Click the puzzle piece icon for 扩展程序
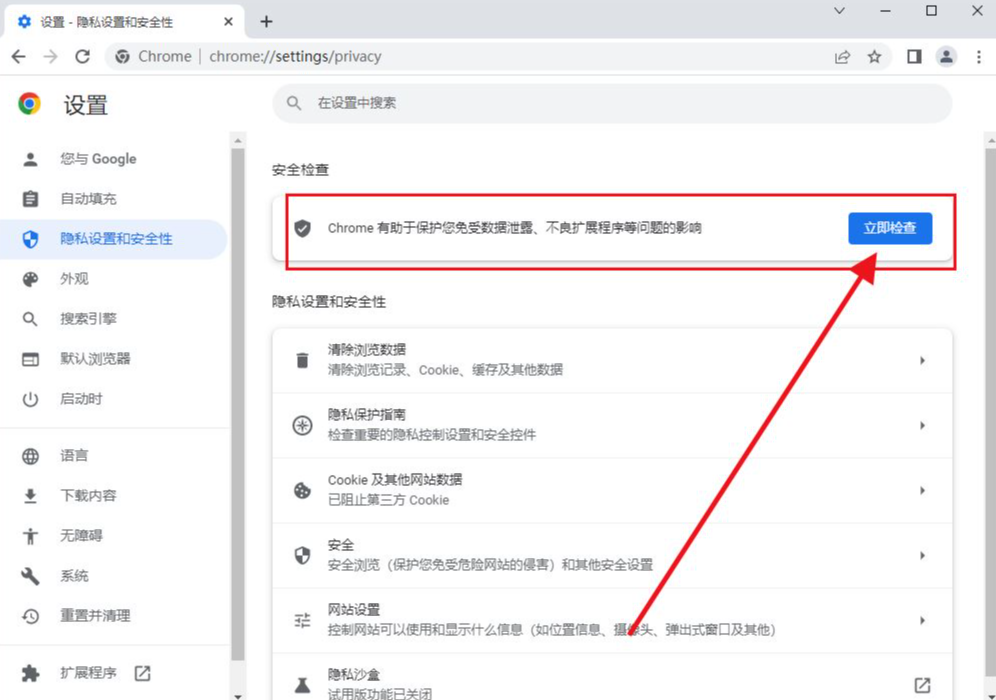 (30, 673)
